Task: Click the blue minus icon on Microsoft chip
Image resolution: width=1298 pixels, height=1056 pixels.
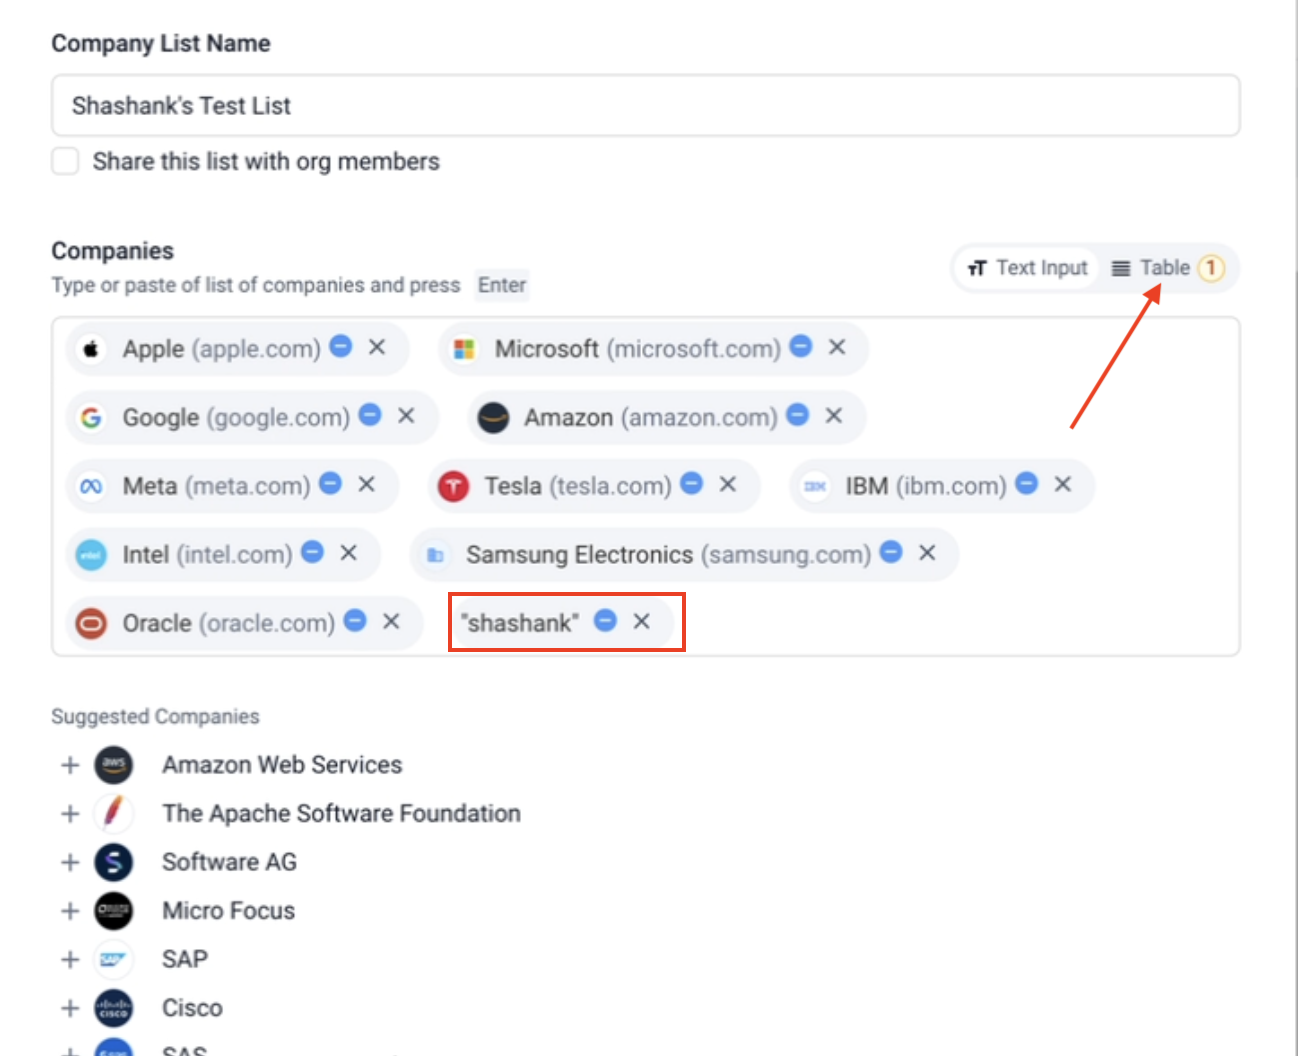Action: pos(801,346)
